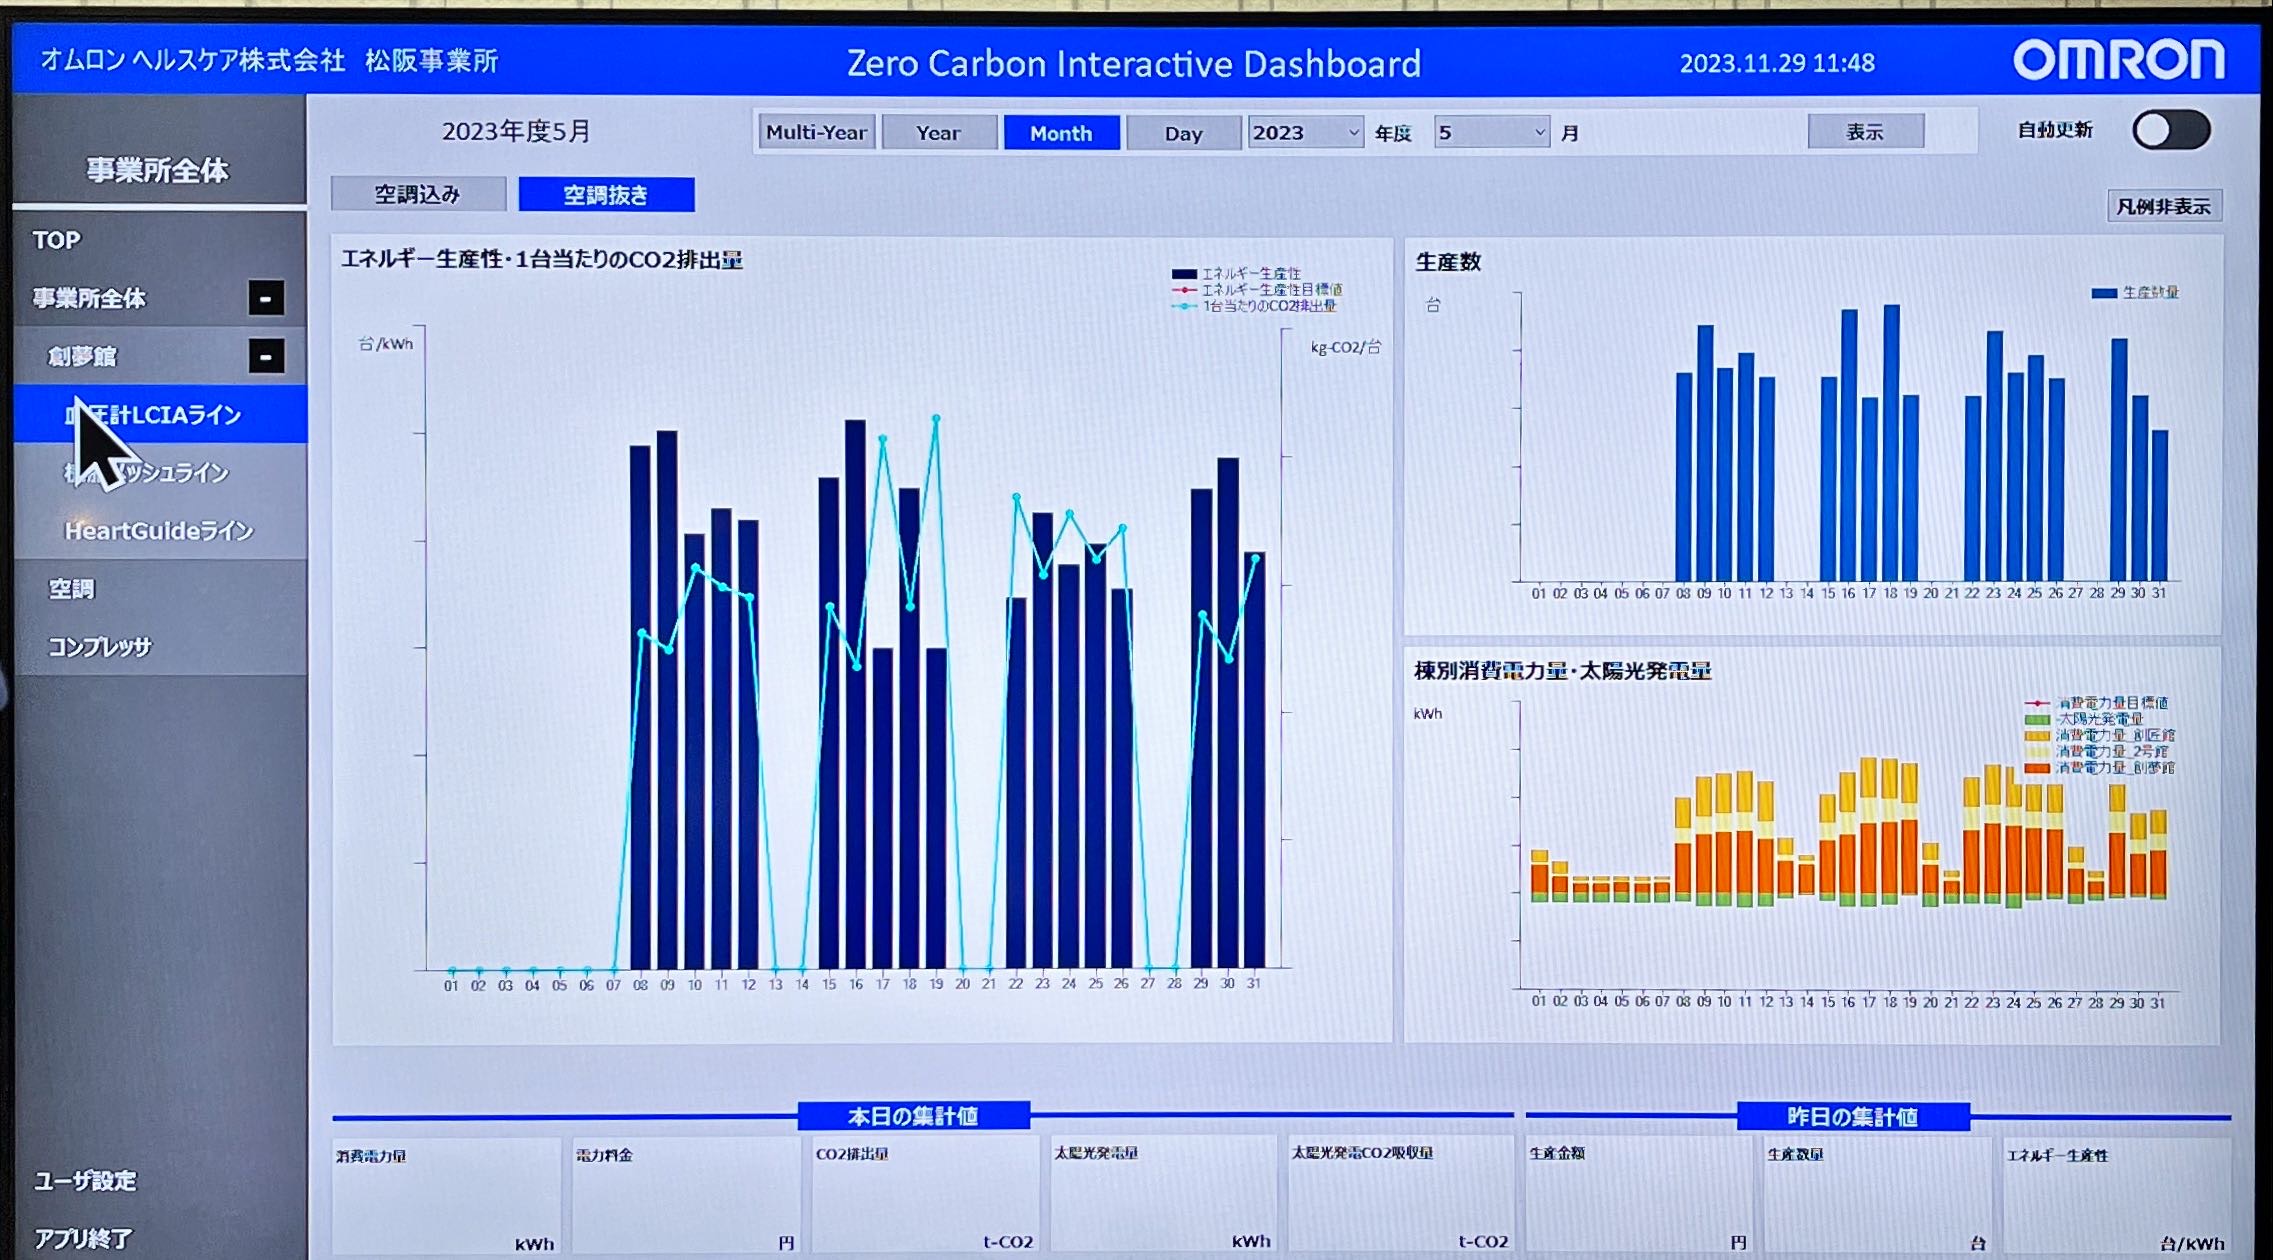Go to TOP menu item
The width and height of the screenshot is (2273, 1260).
56,240
